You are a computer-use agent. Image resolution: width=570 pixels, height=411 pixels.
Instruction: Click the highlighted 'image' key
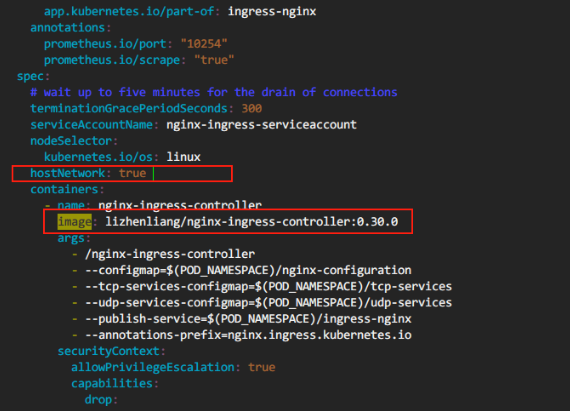click(75, 222)
